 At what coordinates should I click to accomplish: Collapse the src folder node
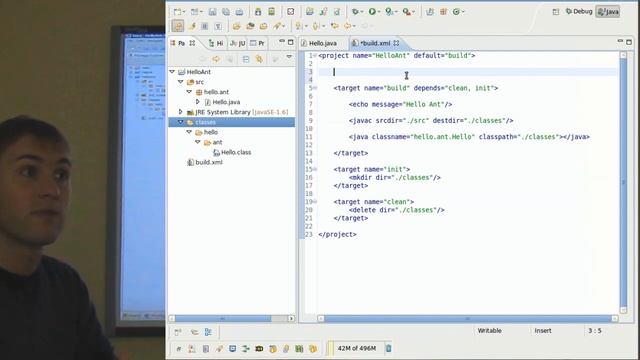(x=181, y=82)
